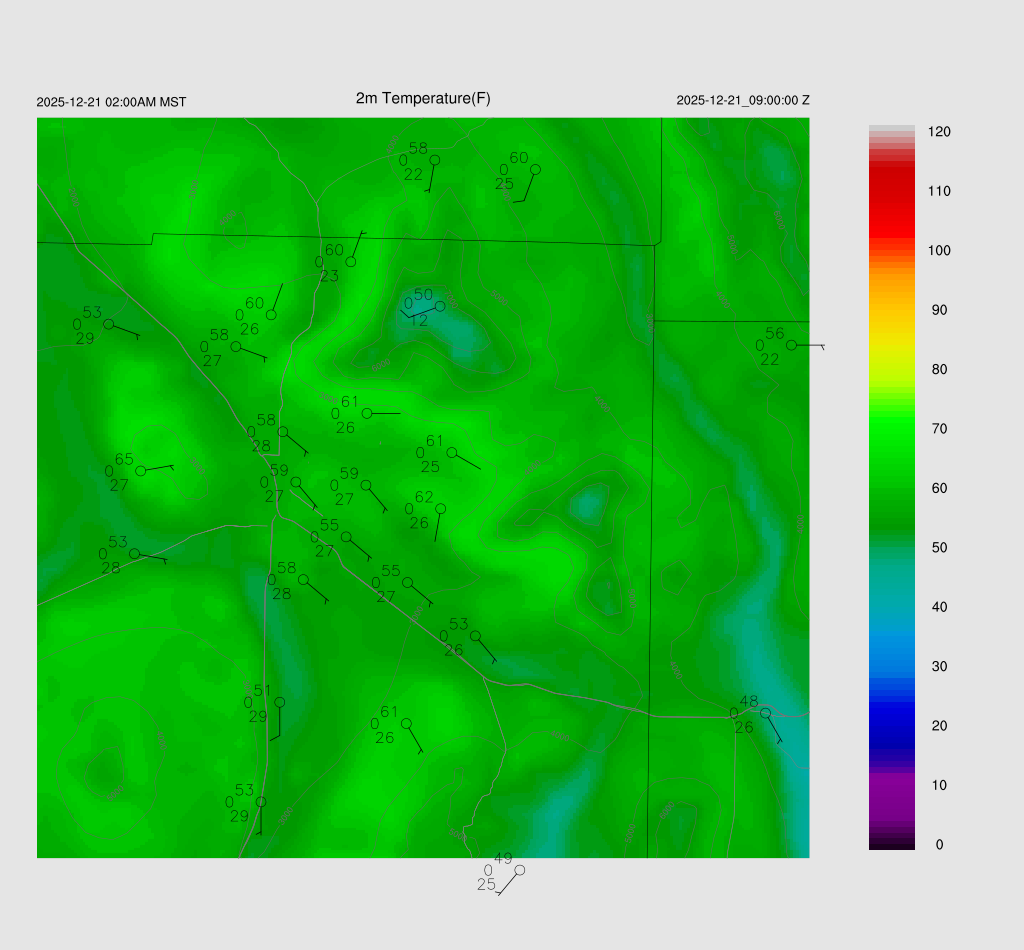The image size is (1024, 950).
Task: Select the station marker showing 65 and 27
Action: pos(141,470)
